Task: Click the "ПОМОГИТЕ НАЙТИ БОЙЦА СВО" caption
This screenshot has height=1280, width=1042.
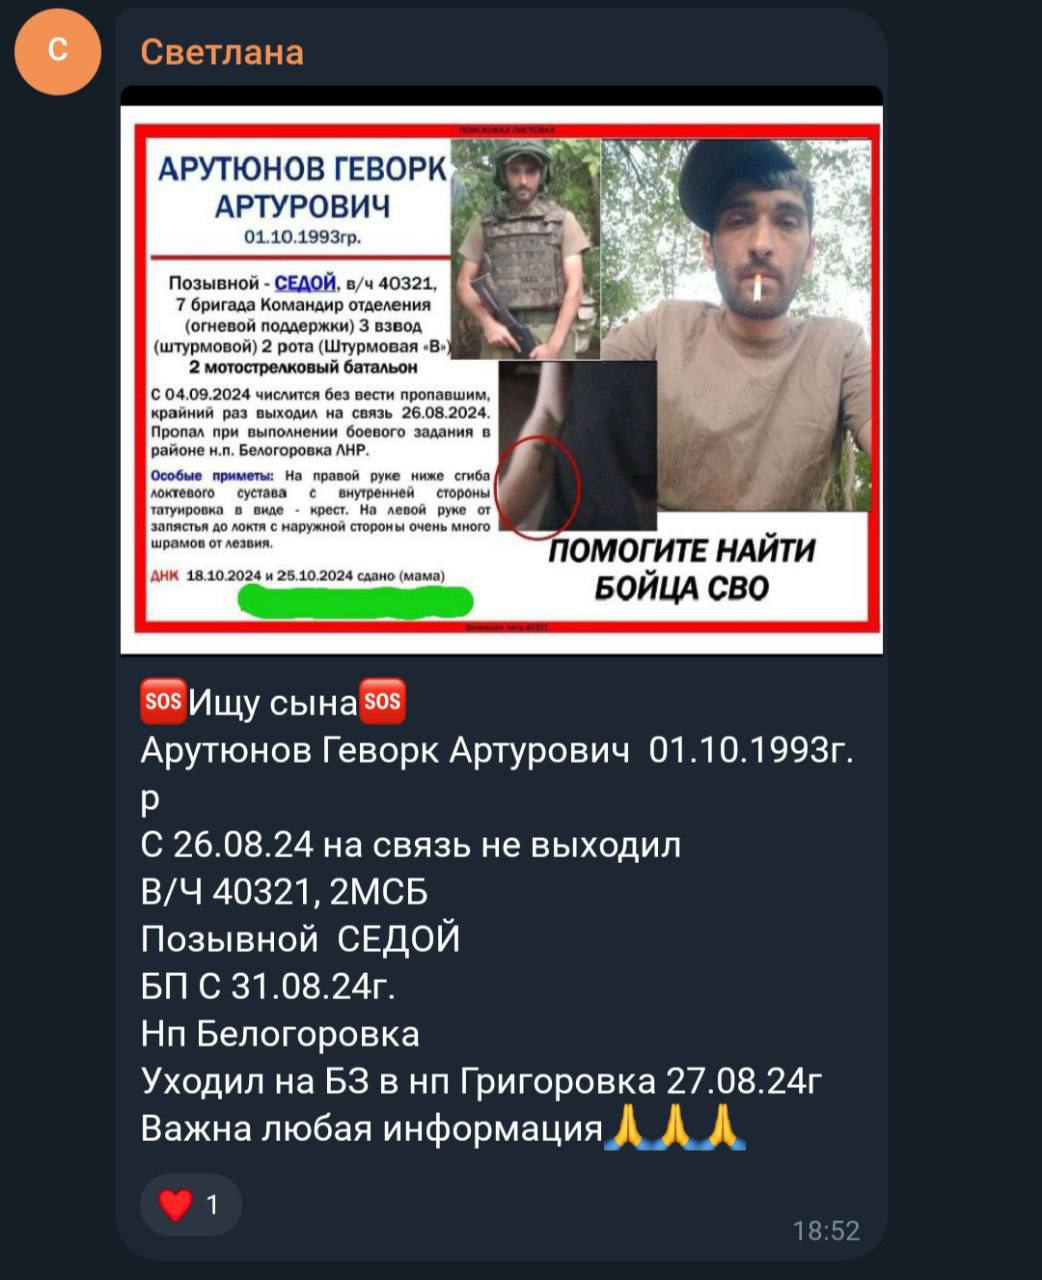Action: 681,569
